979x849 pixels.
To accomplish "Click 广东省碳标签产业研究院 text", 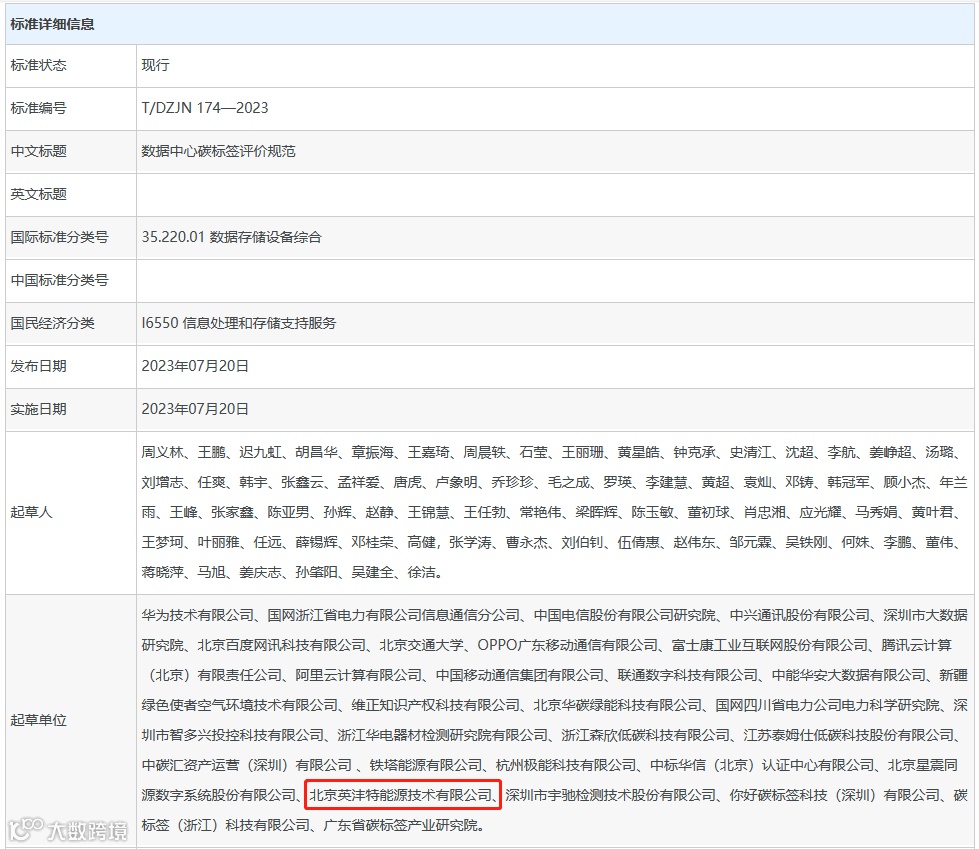I will (400, 825).
